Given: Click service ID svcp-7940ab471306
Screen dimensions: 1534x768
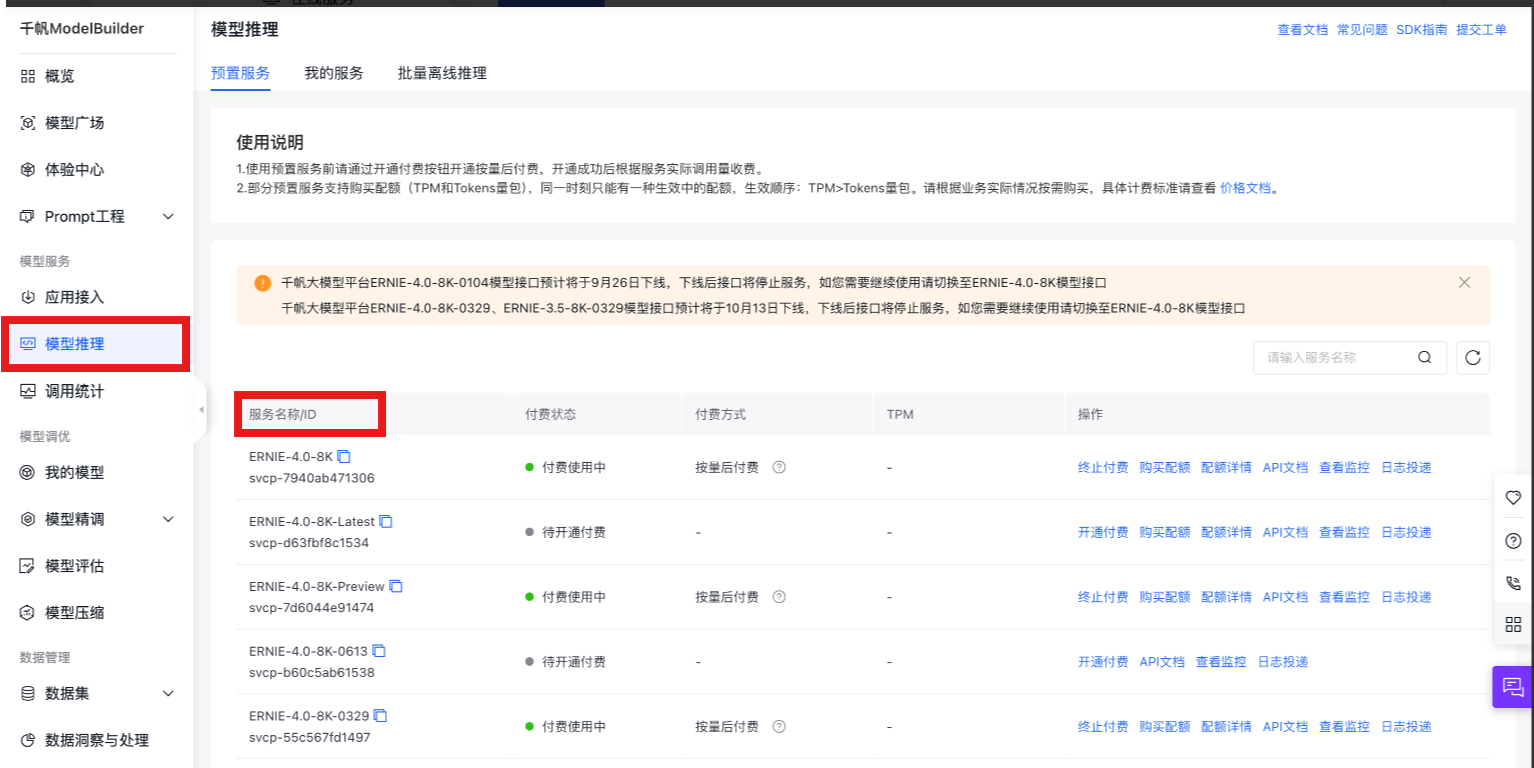Looking at the screenshot, I should [312, 478].
